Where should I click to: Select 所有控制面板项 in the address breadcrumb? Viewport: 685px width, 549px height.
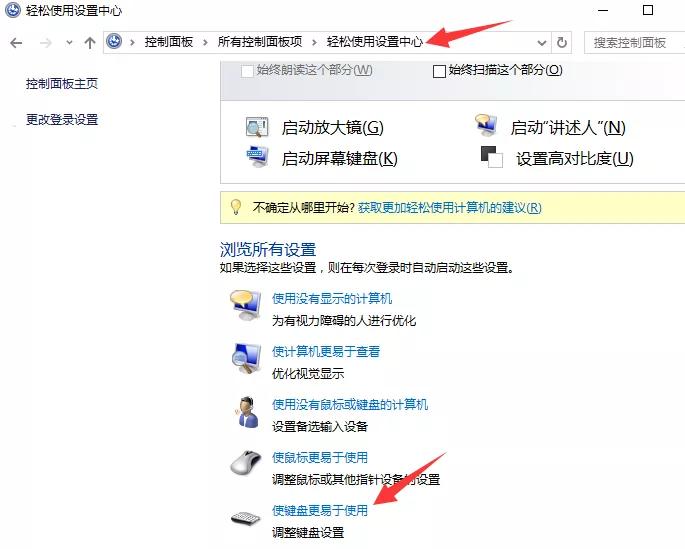pyautogui.click(x=260, y=43)
